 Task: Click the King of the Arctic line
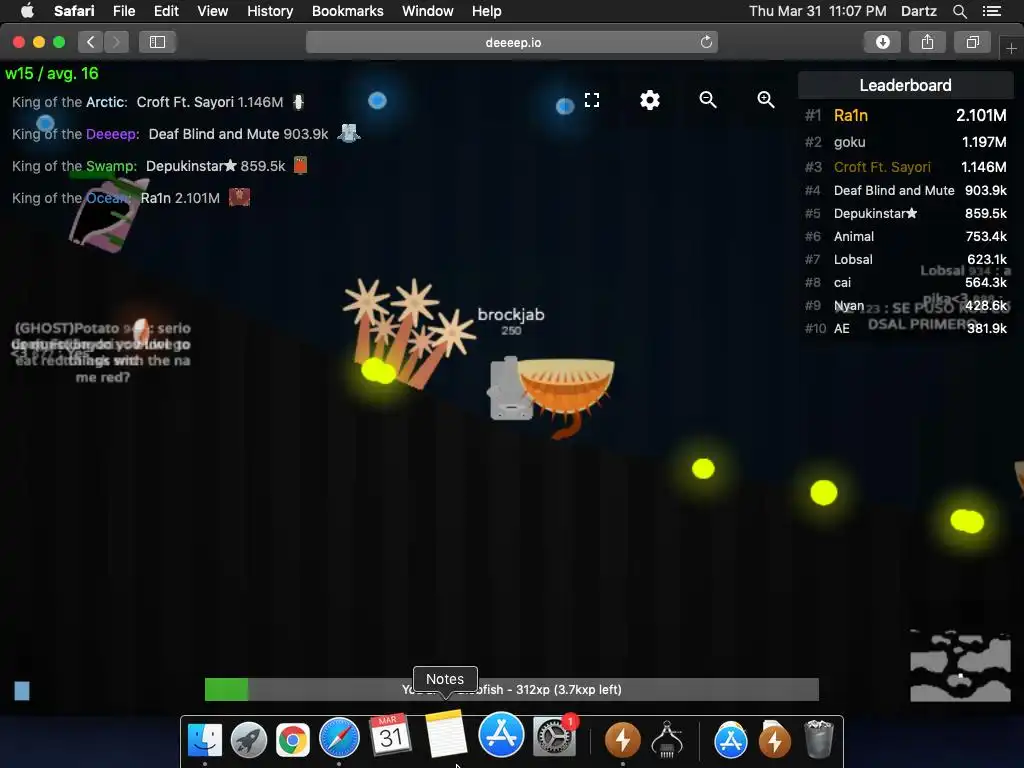pos(158,102)
